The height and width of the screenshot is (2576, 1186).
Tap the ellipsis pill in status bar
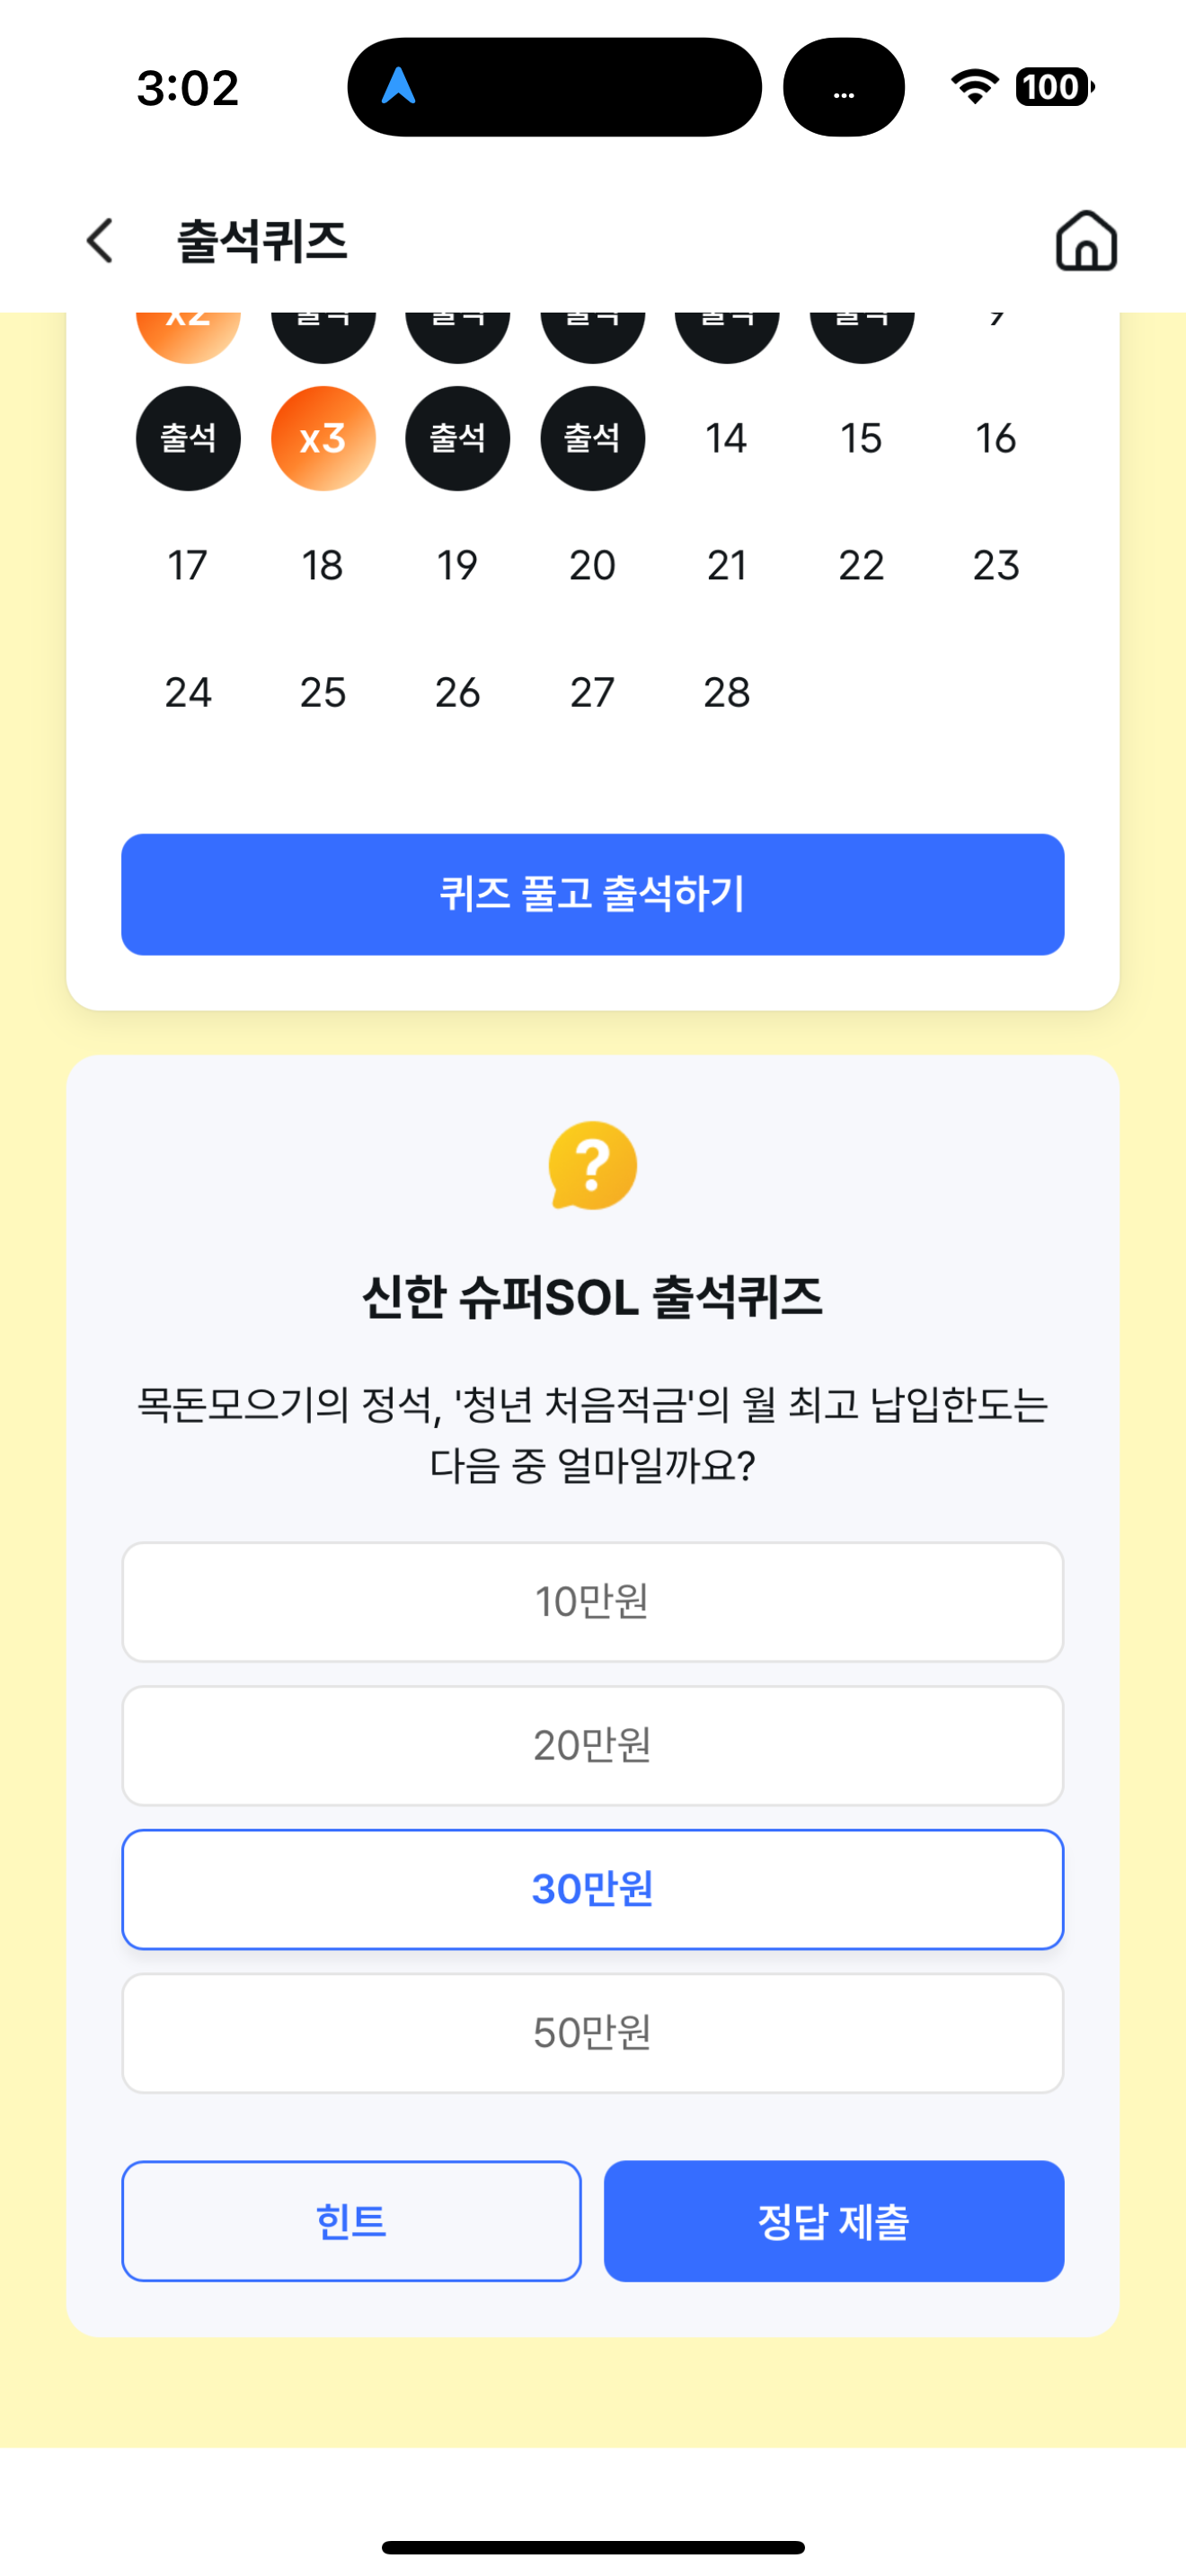(844, 87)
